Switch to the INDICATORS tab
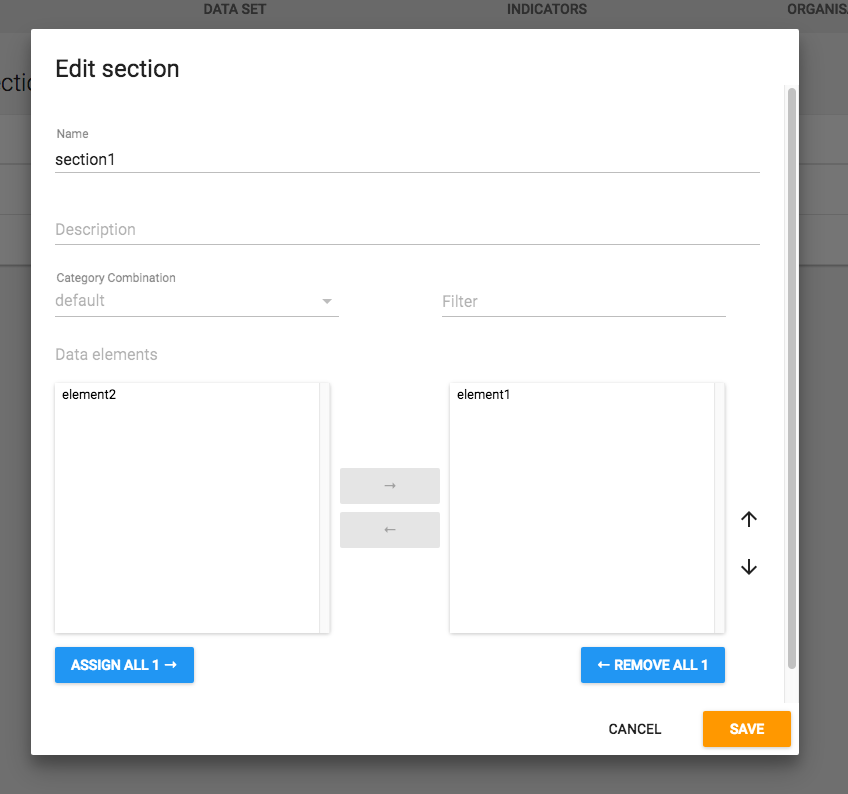848x794 pixels. (x=546, y=9)
